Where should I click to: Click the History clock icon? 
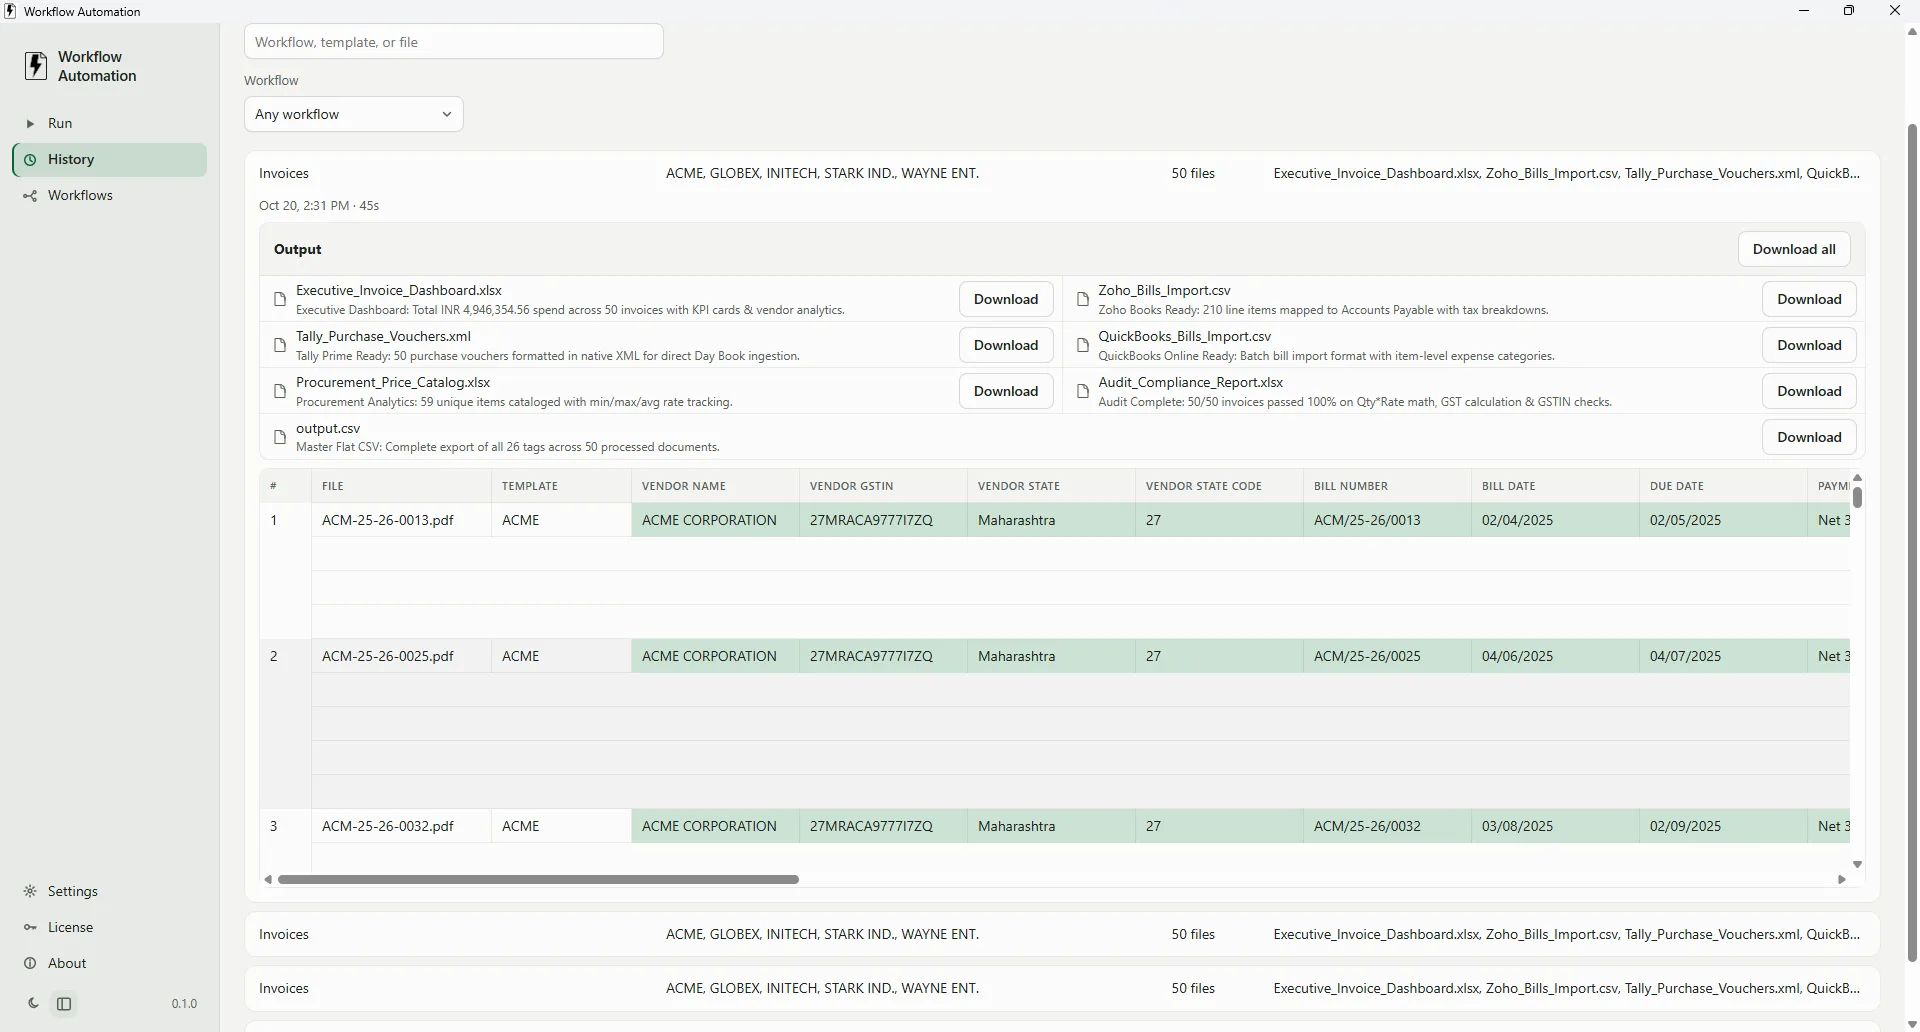pos(30,159)
